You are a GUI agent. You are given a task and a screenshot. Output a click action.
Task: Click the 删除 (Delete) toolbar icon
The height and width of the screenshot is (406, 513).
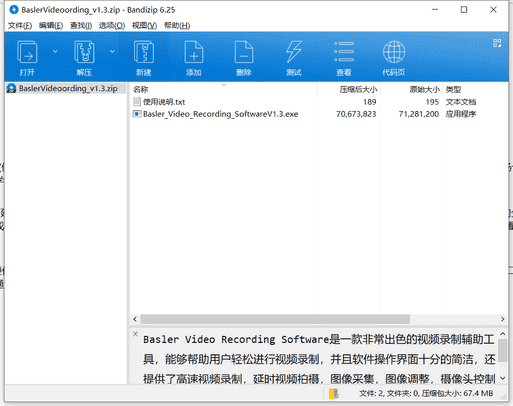(244, 52)
